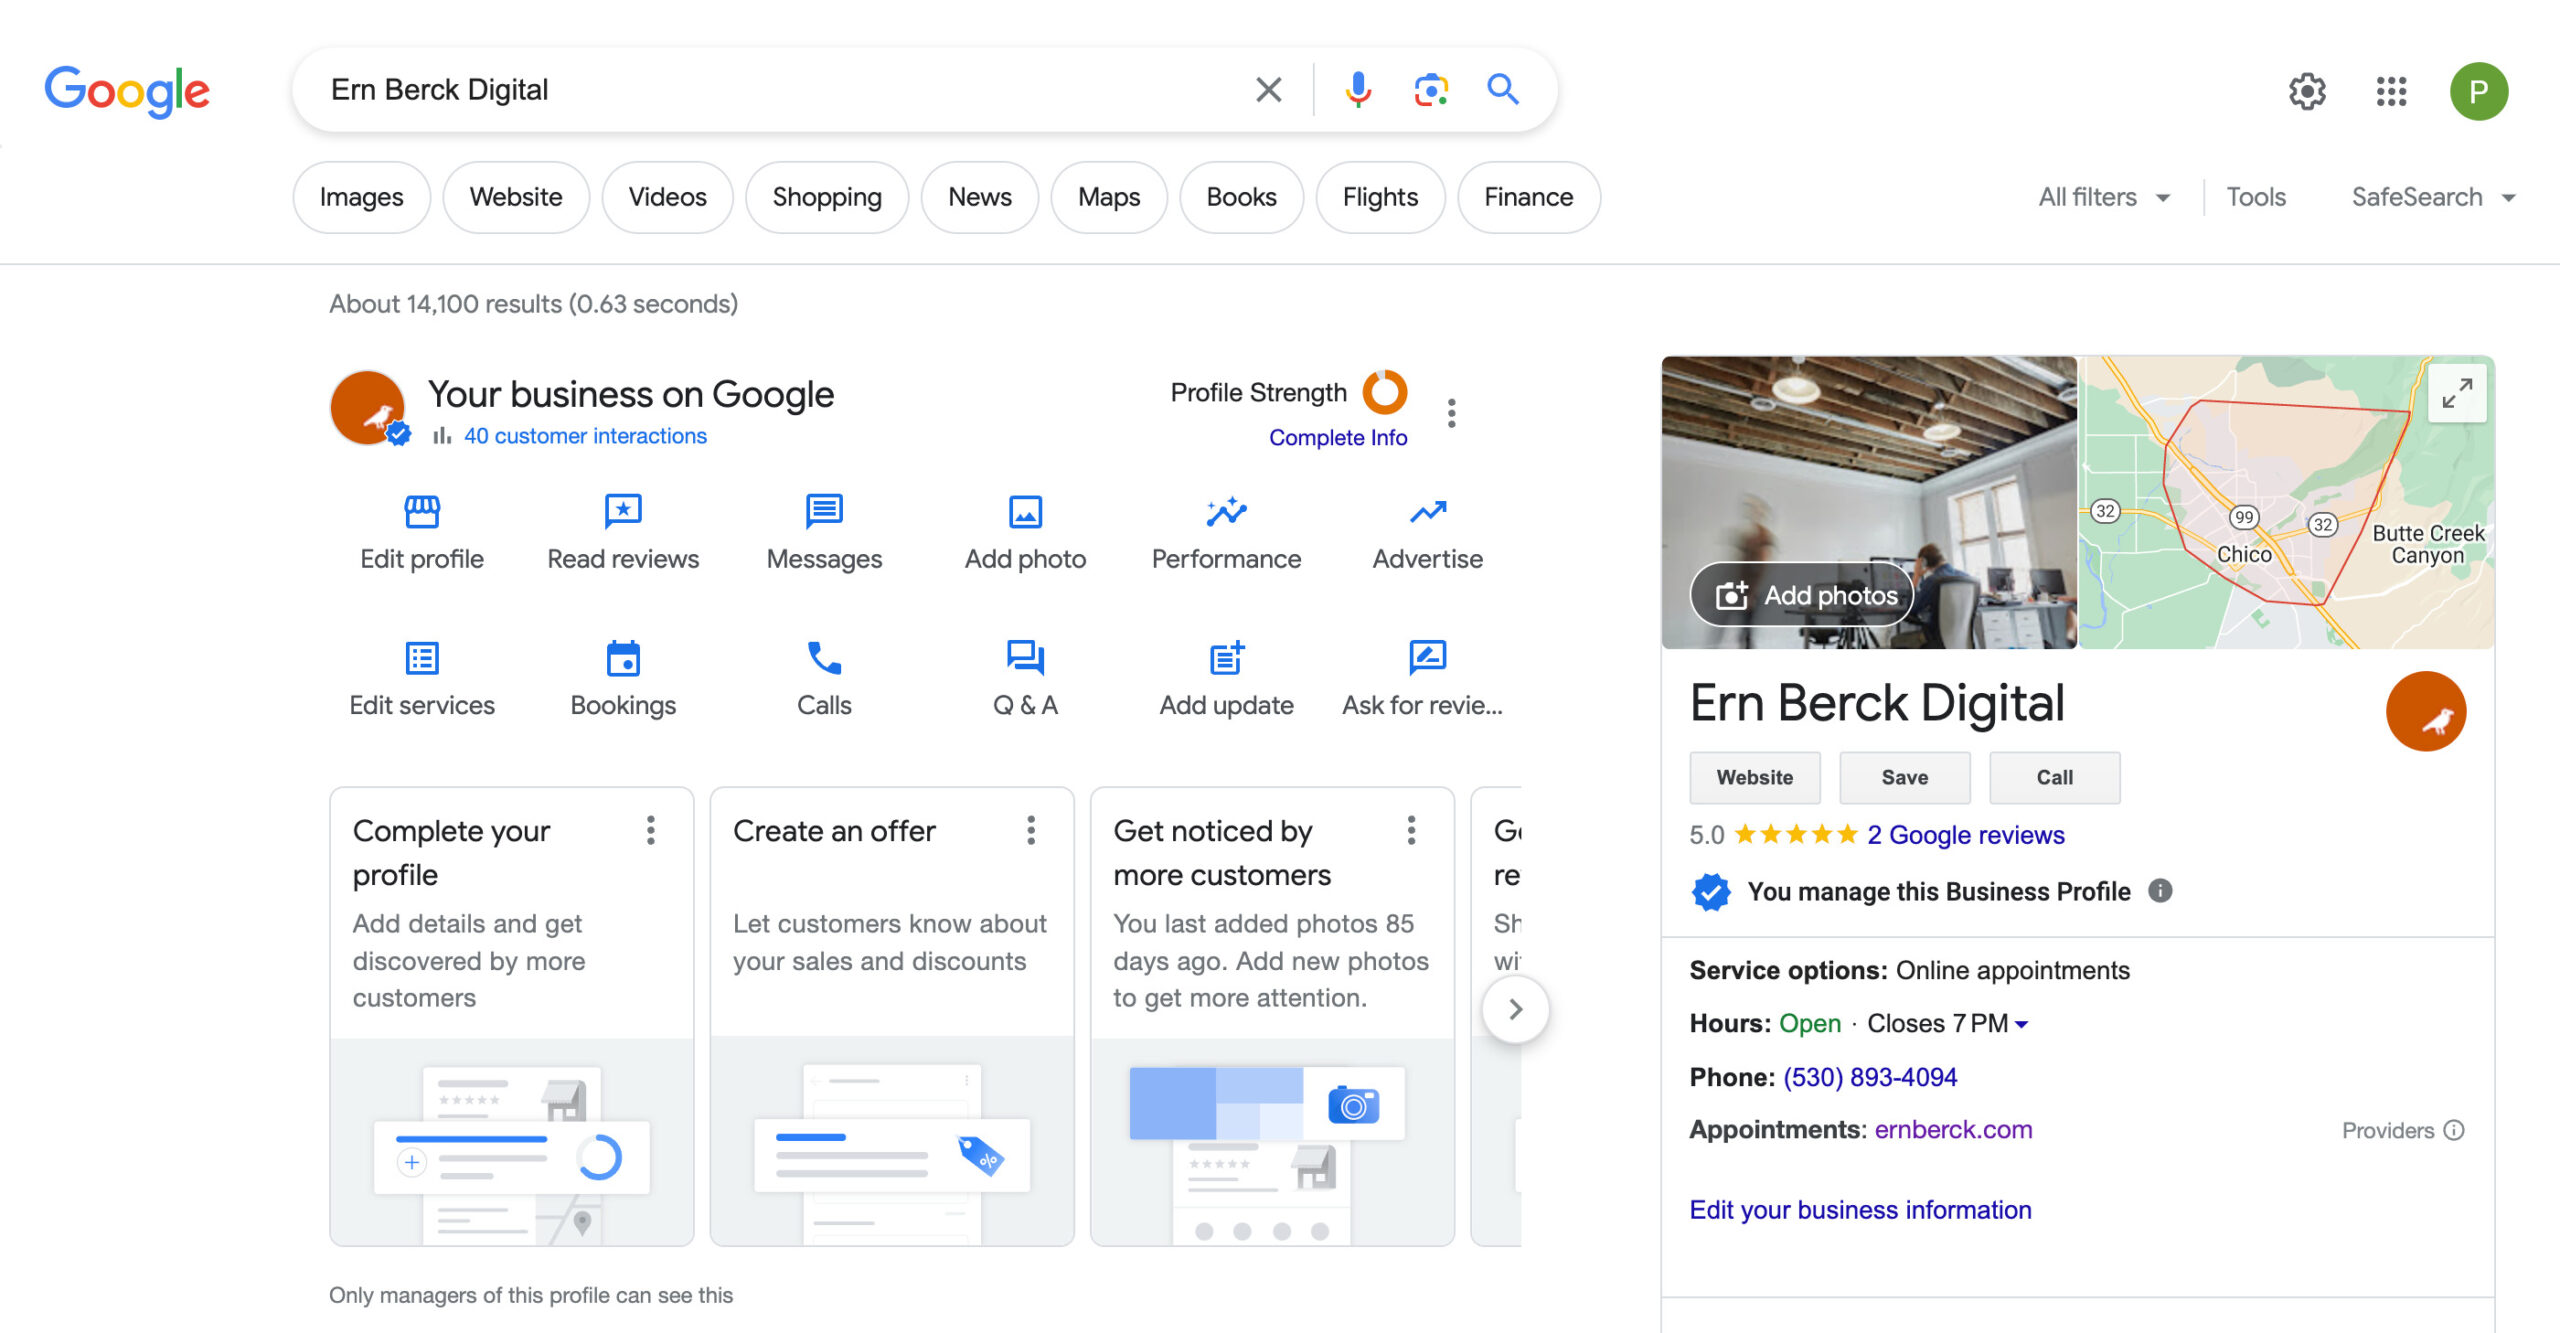Switch to the News tab

pyautogui.click(x=980, y=197)
